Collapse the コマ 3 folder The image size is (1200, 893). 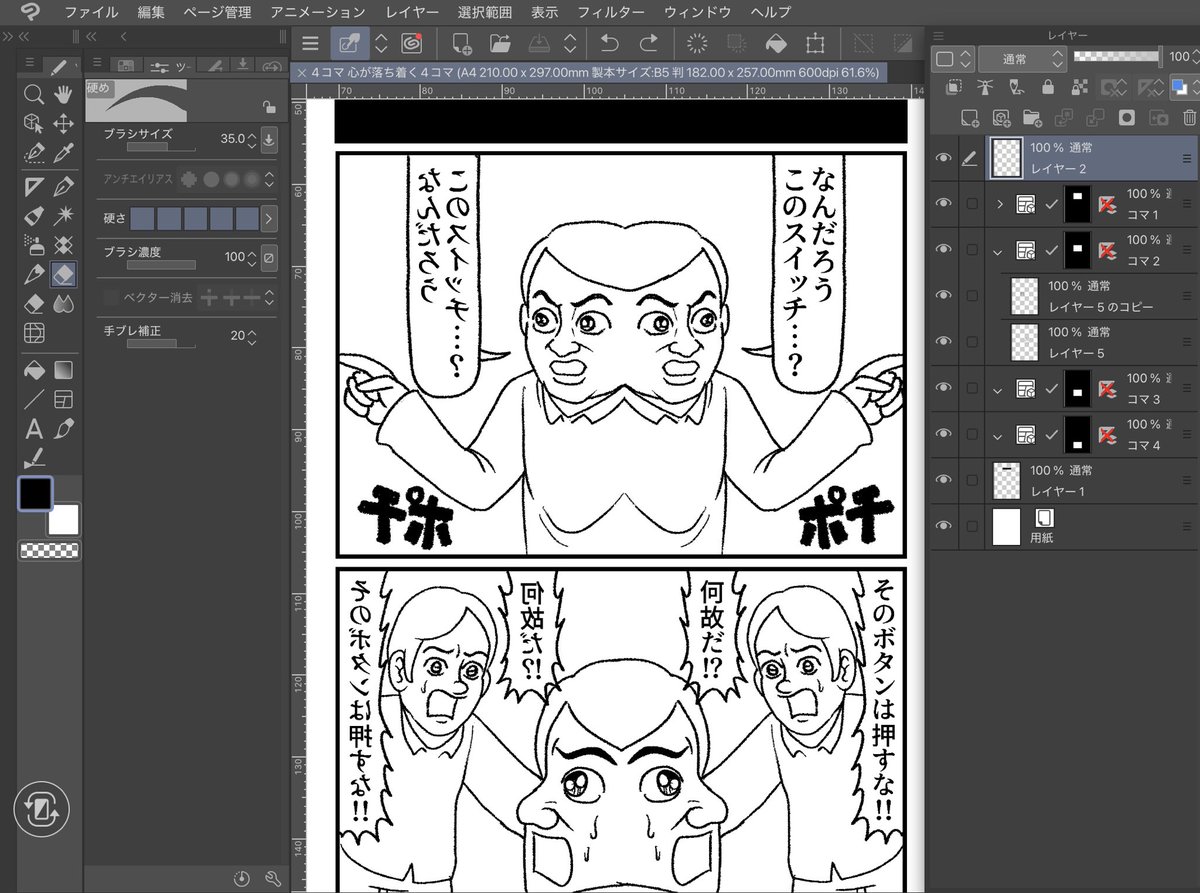(998, 388)
